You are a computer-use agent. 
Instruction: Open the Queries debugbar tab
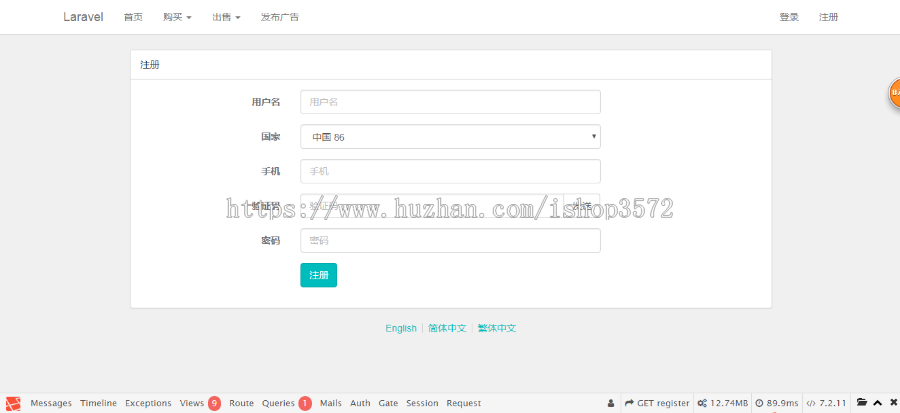(x=287, y=403)
